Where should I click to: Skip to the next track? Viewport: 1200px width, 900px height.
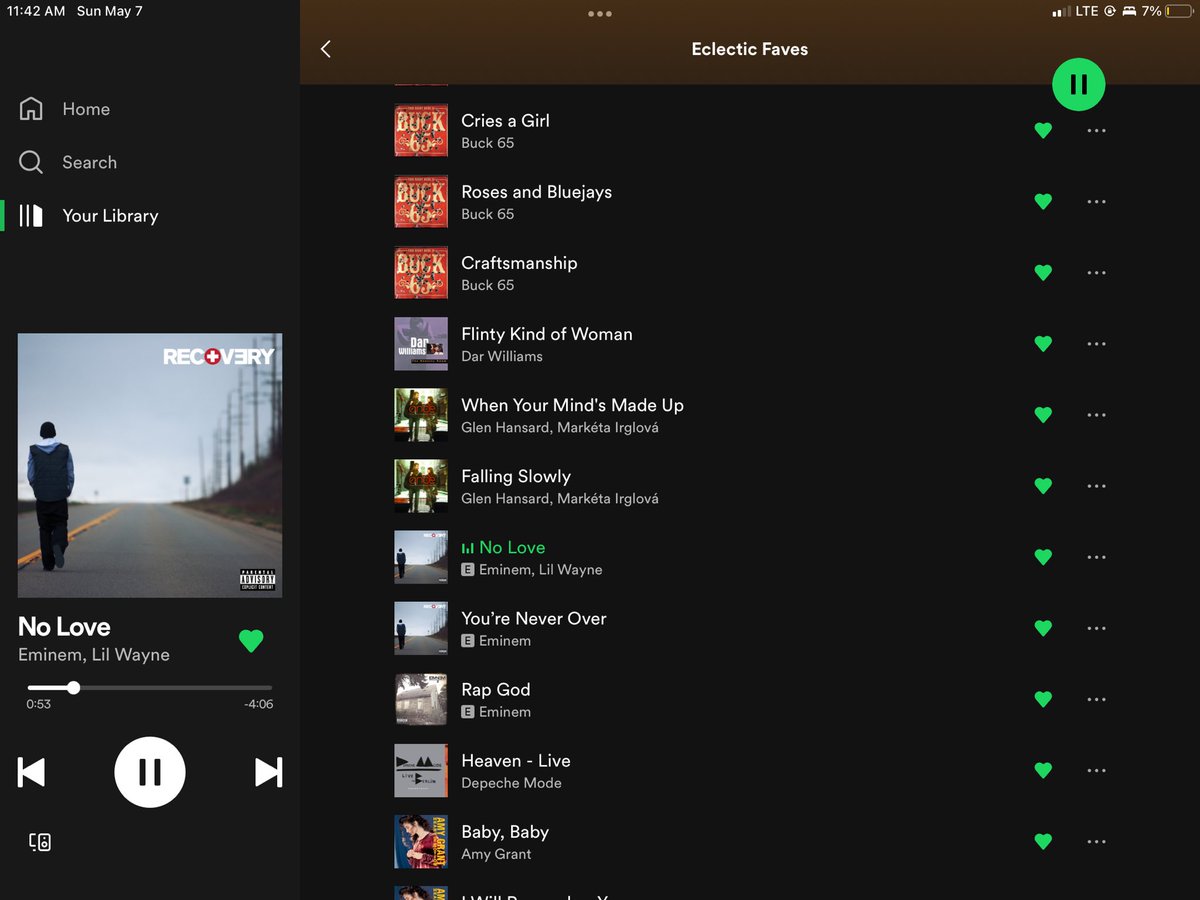pyautogui.click(x=268, y=772)
